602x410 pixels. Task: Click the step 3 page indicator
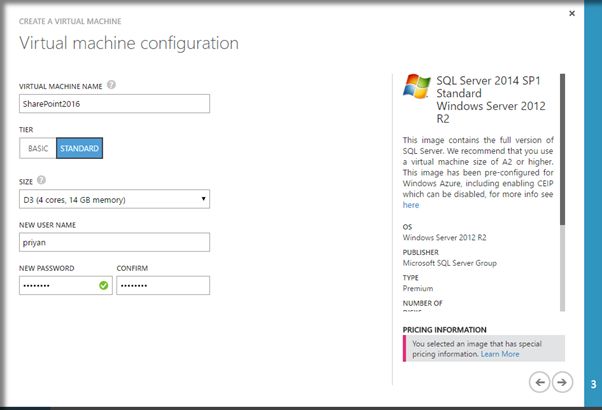(x=593, y=382)
